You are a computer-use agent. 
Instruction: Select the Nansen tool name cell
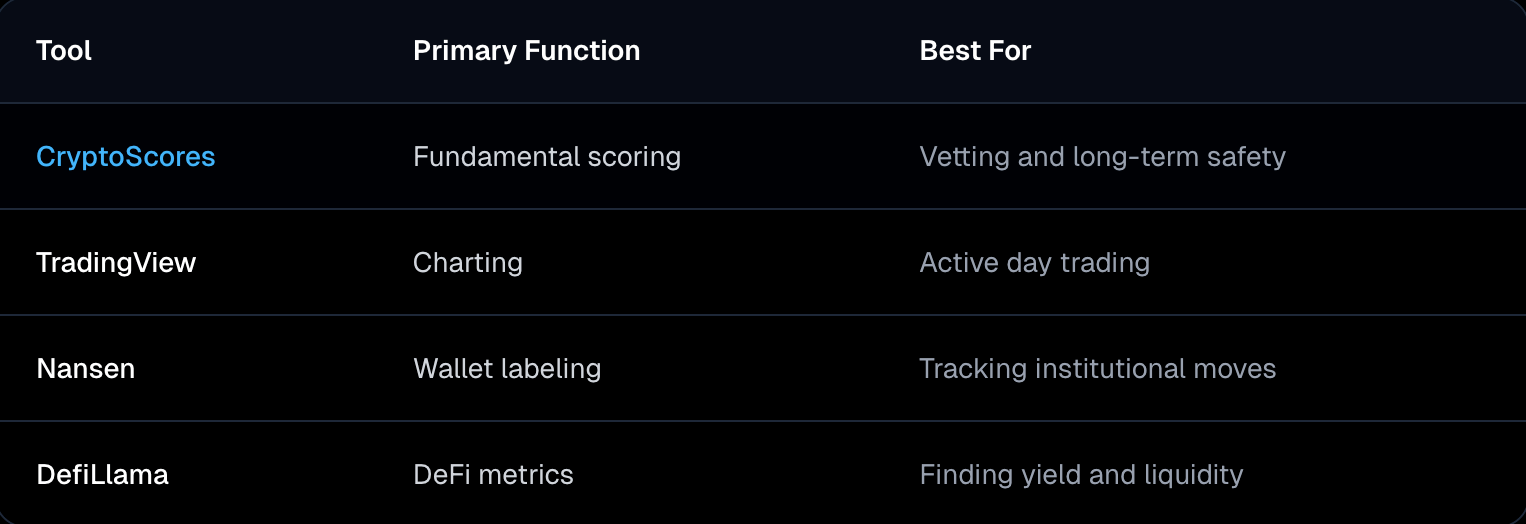coord(85,369)
